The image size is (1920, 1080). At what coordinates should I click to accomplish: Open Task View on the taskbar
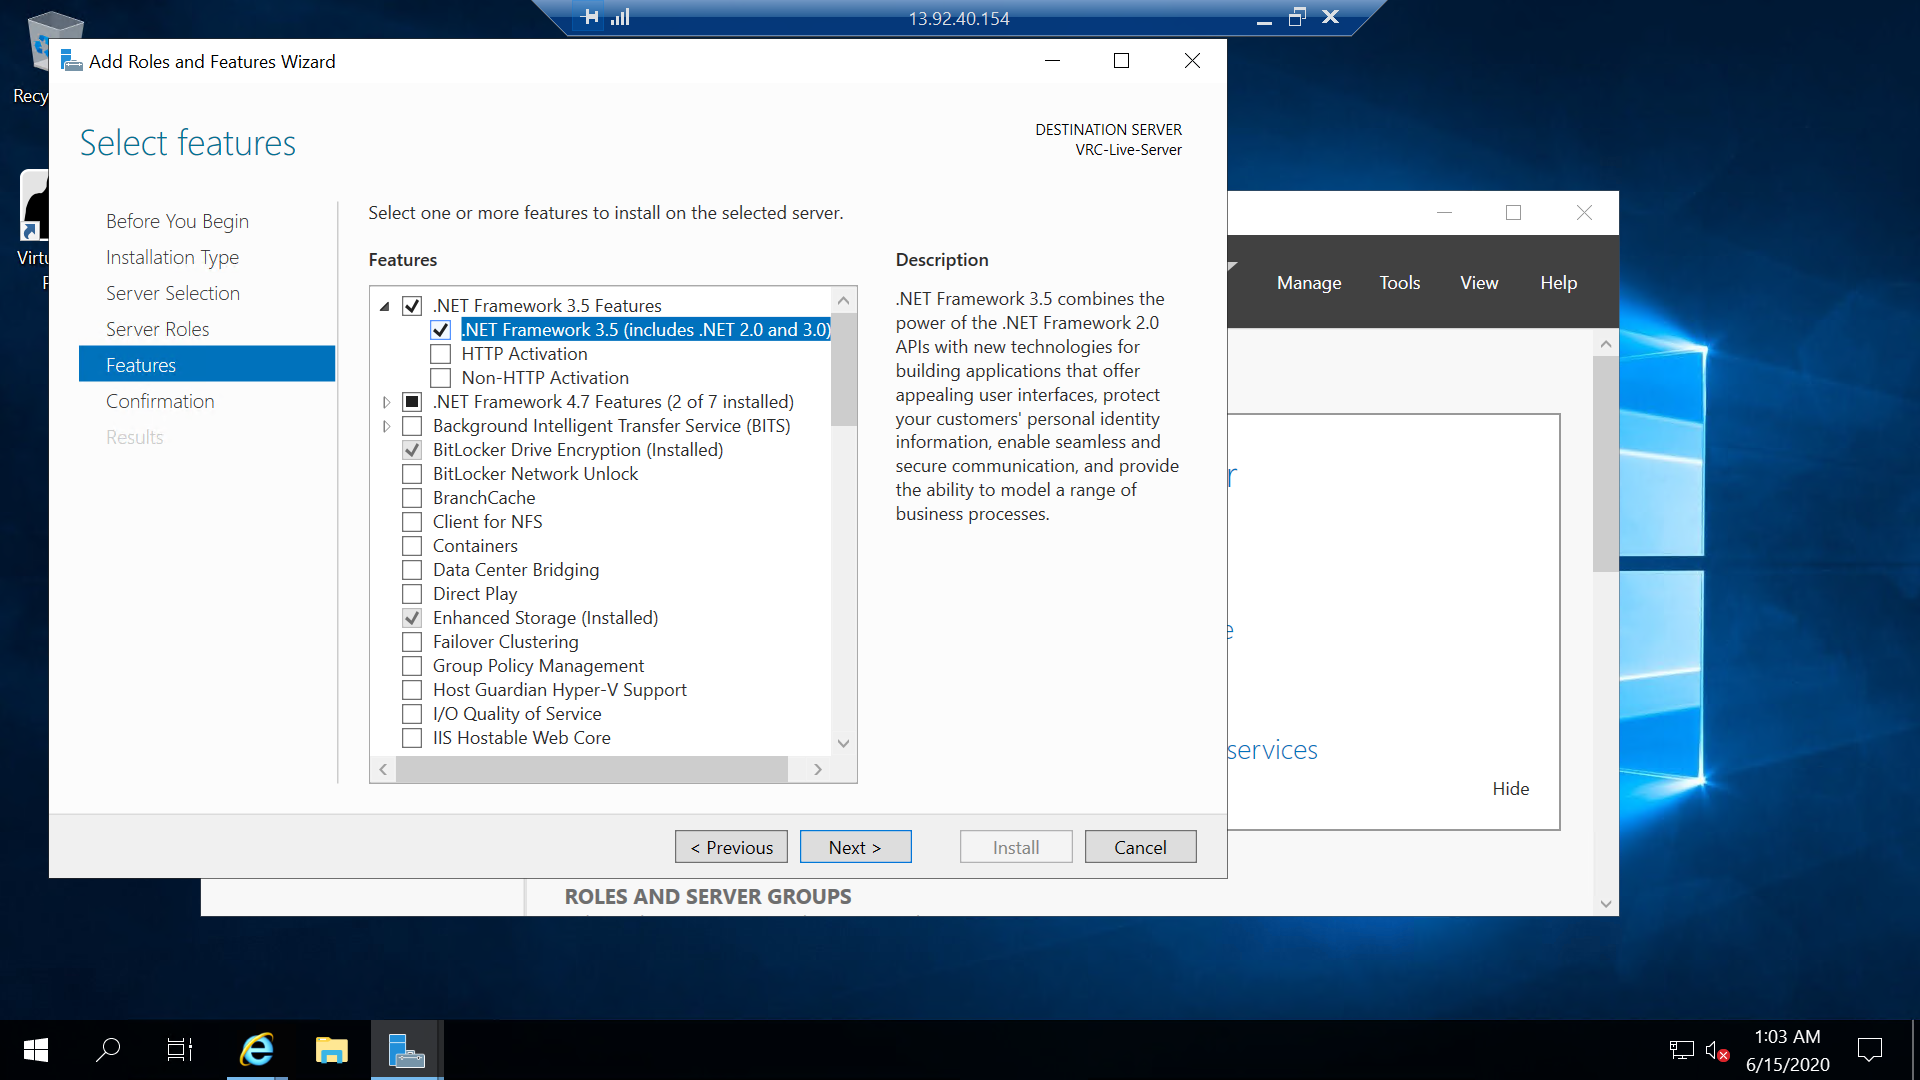point(180,1050)
